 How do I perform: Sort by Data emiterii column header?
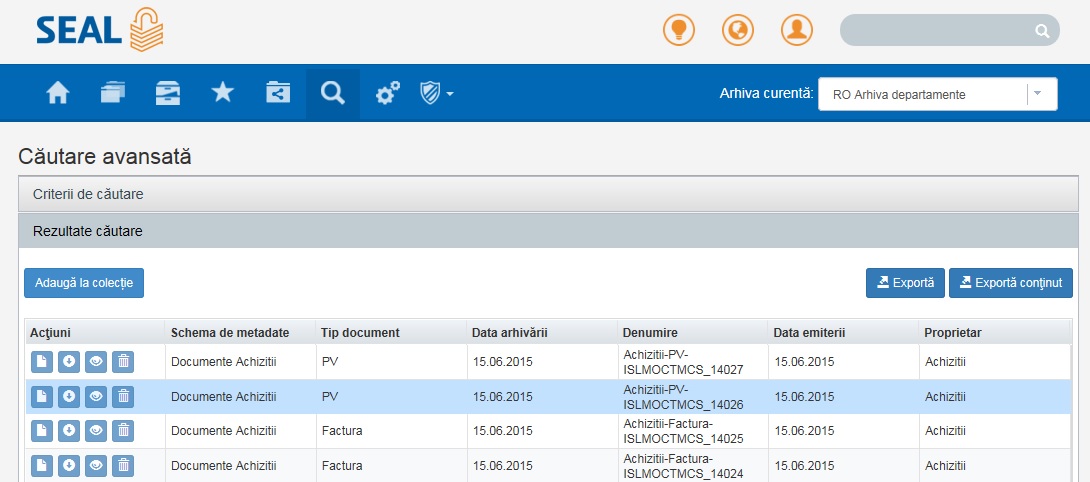844,332
